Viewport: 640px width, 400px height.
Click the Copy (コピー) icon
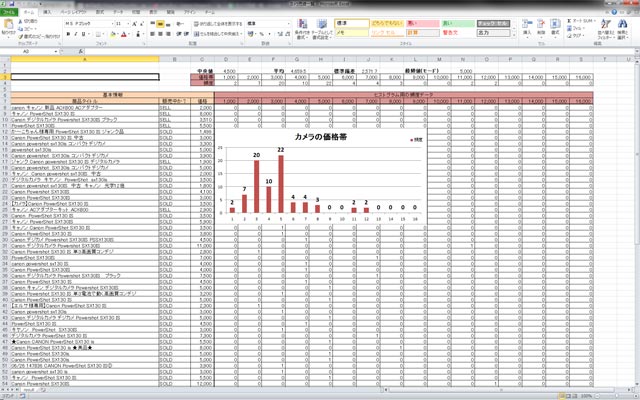click(x=20, y=29)
